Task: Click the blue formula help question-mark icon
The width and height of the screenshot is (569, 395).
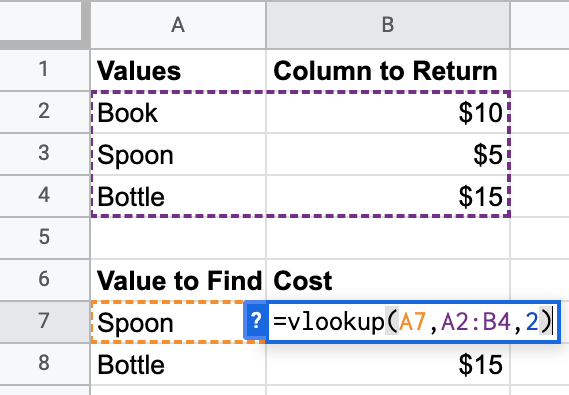Action: pyautogui.click(x=256, y=321)
